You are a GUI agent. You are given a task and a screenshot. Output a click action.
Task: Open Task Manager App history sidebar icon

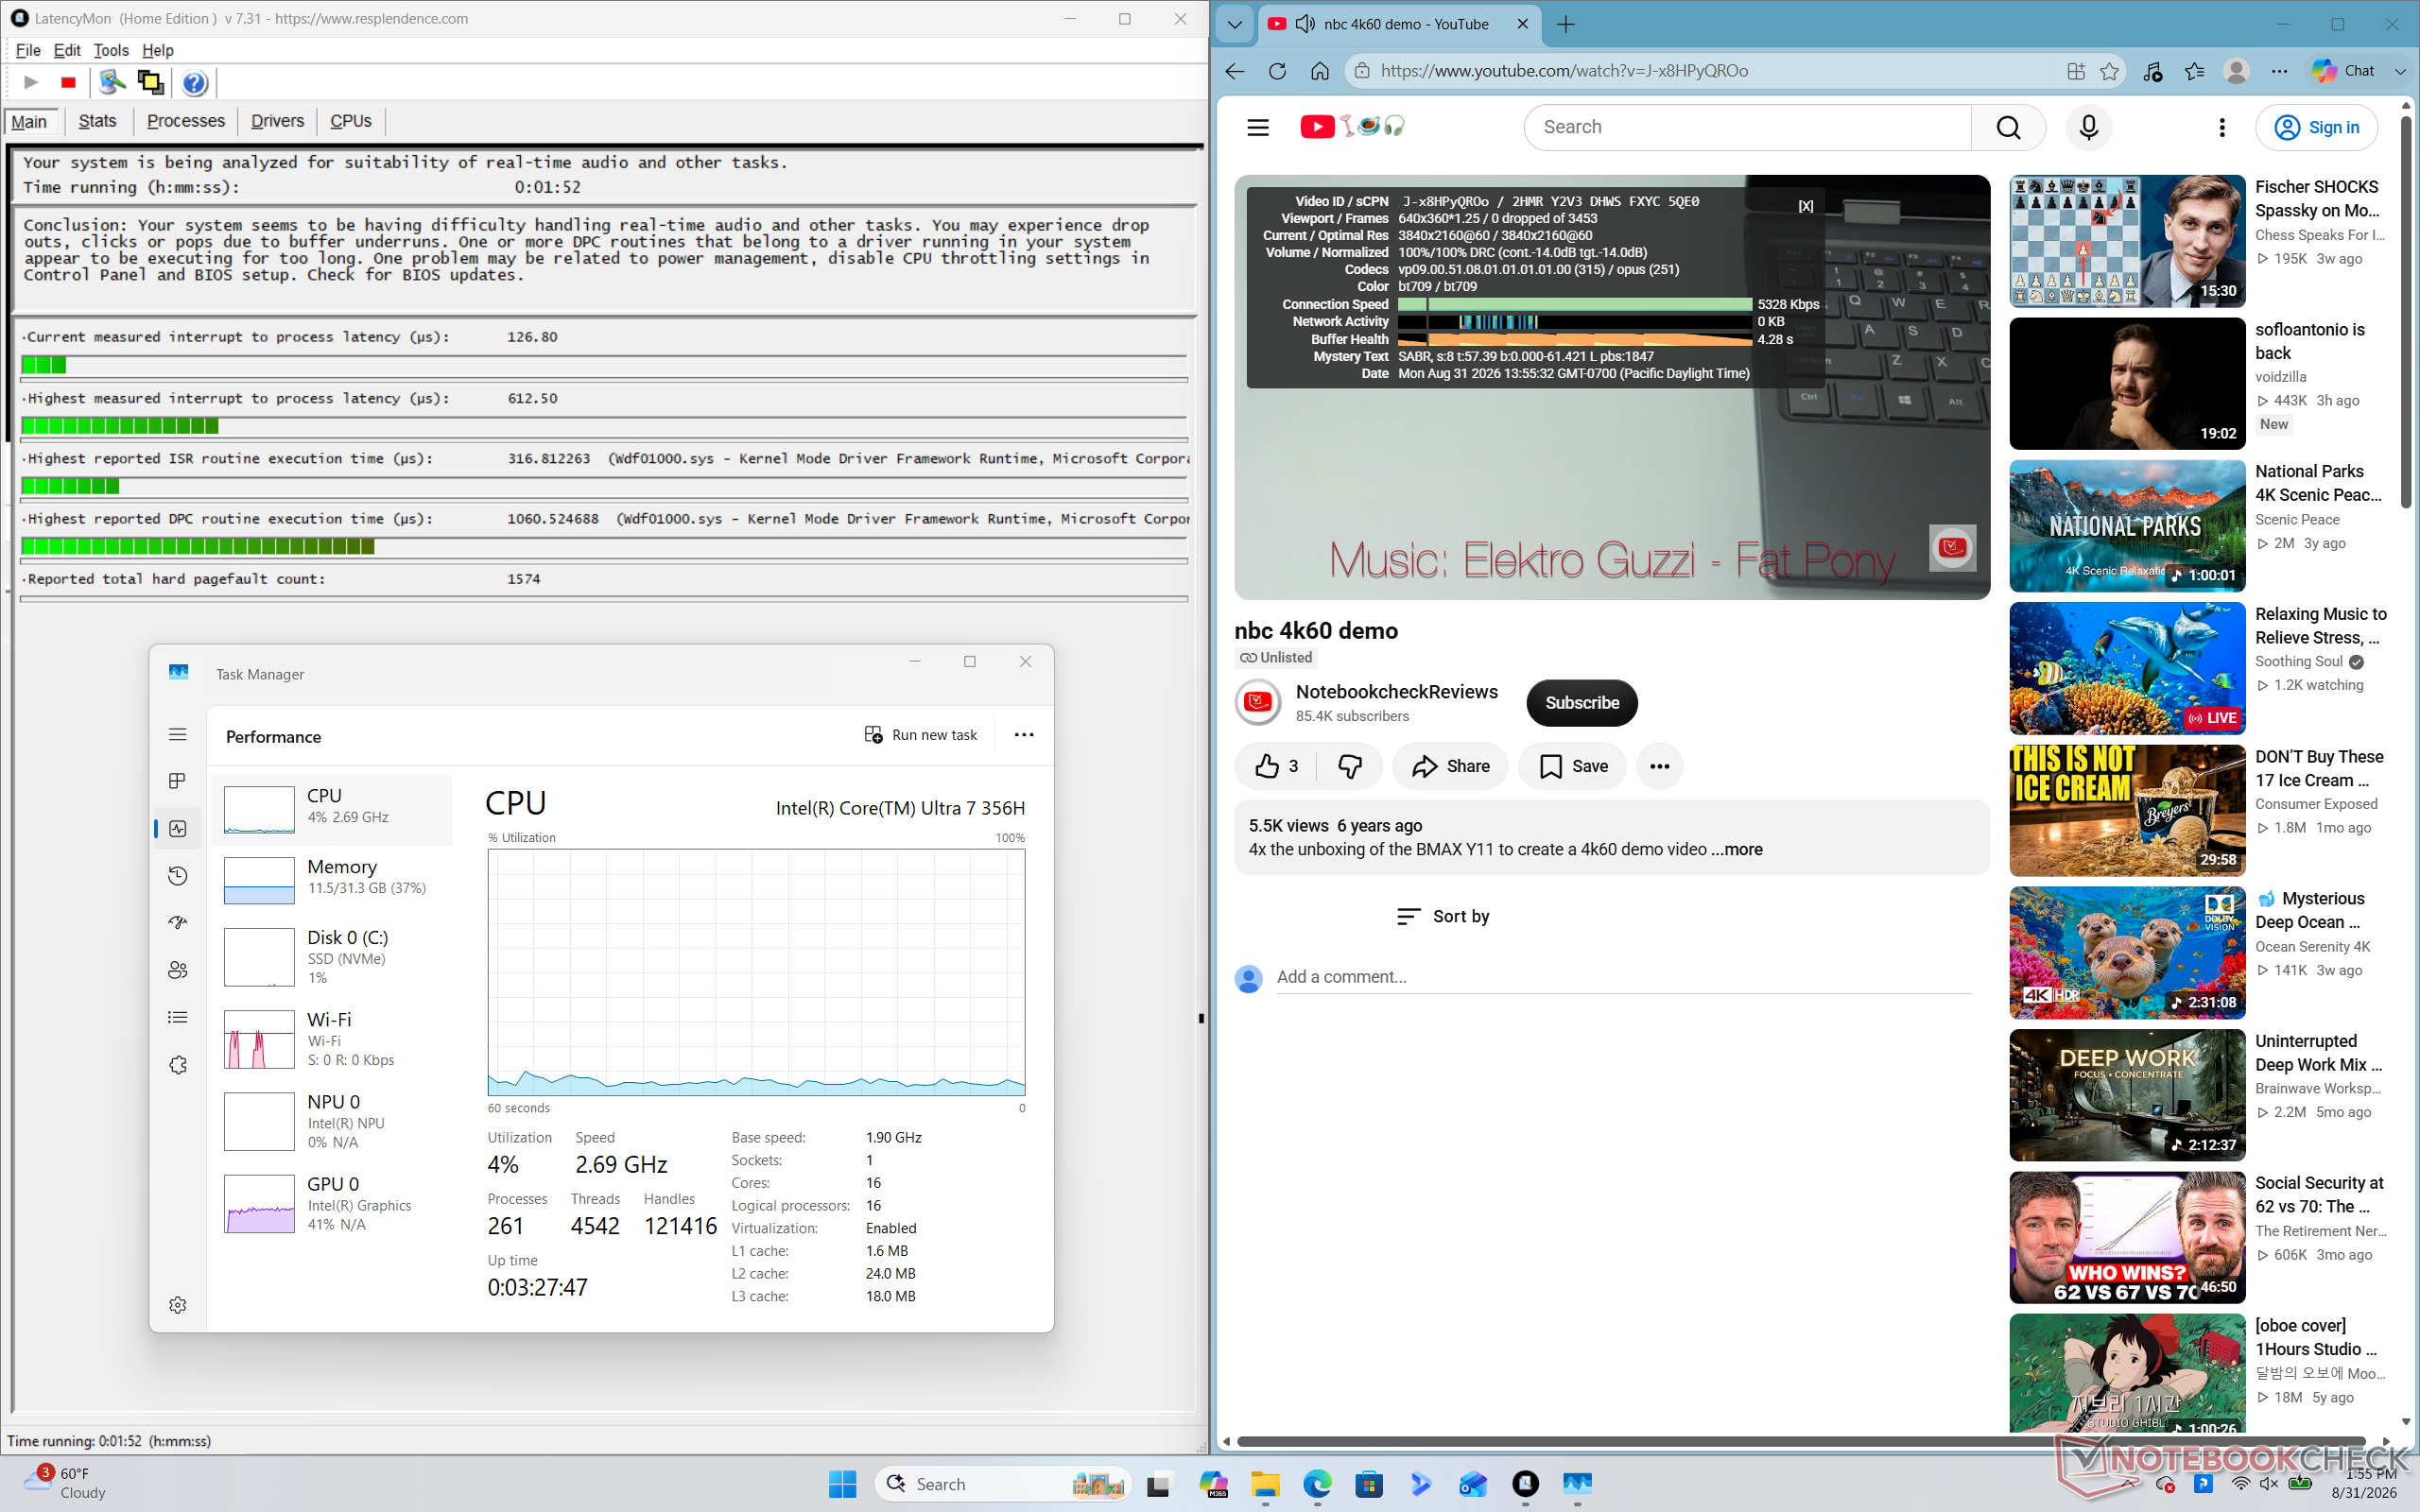coord(178,876)
